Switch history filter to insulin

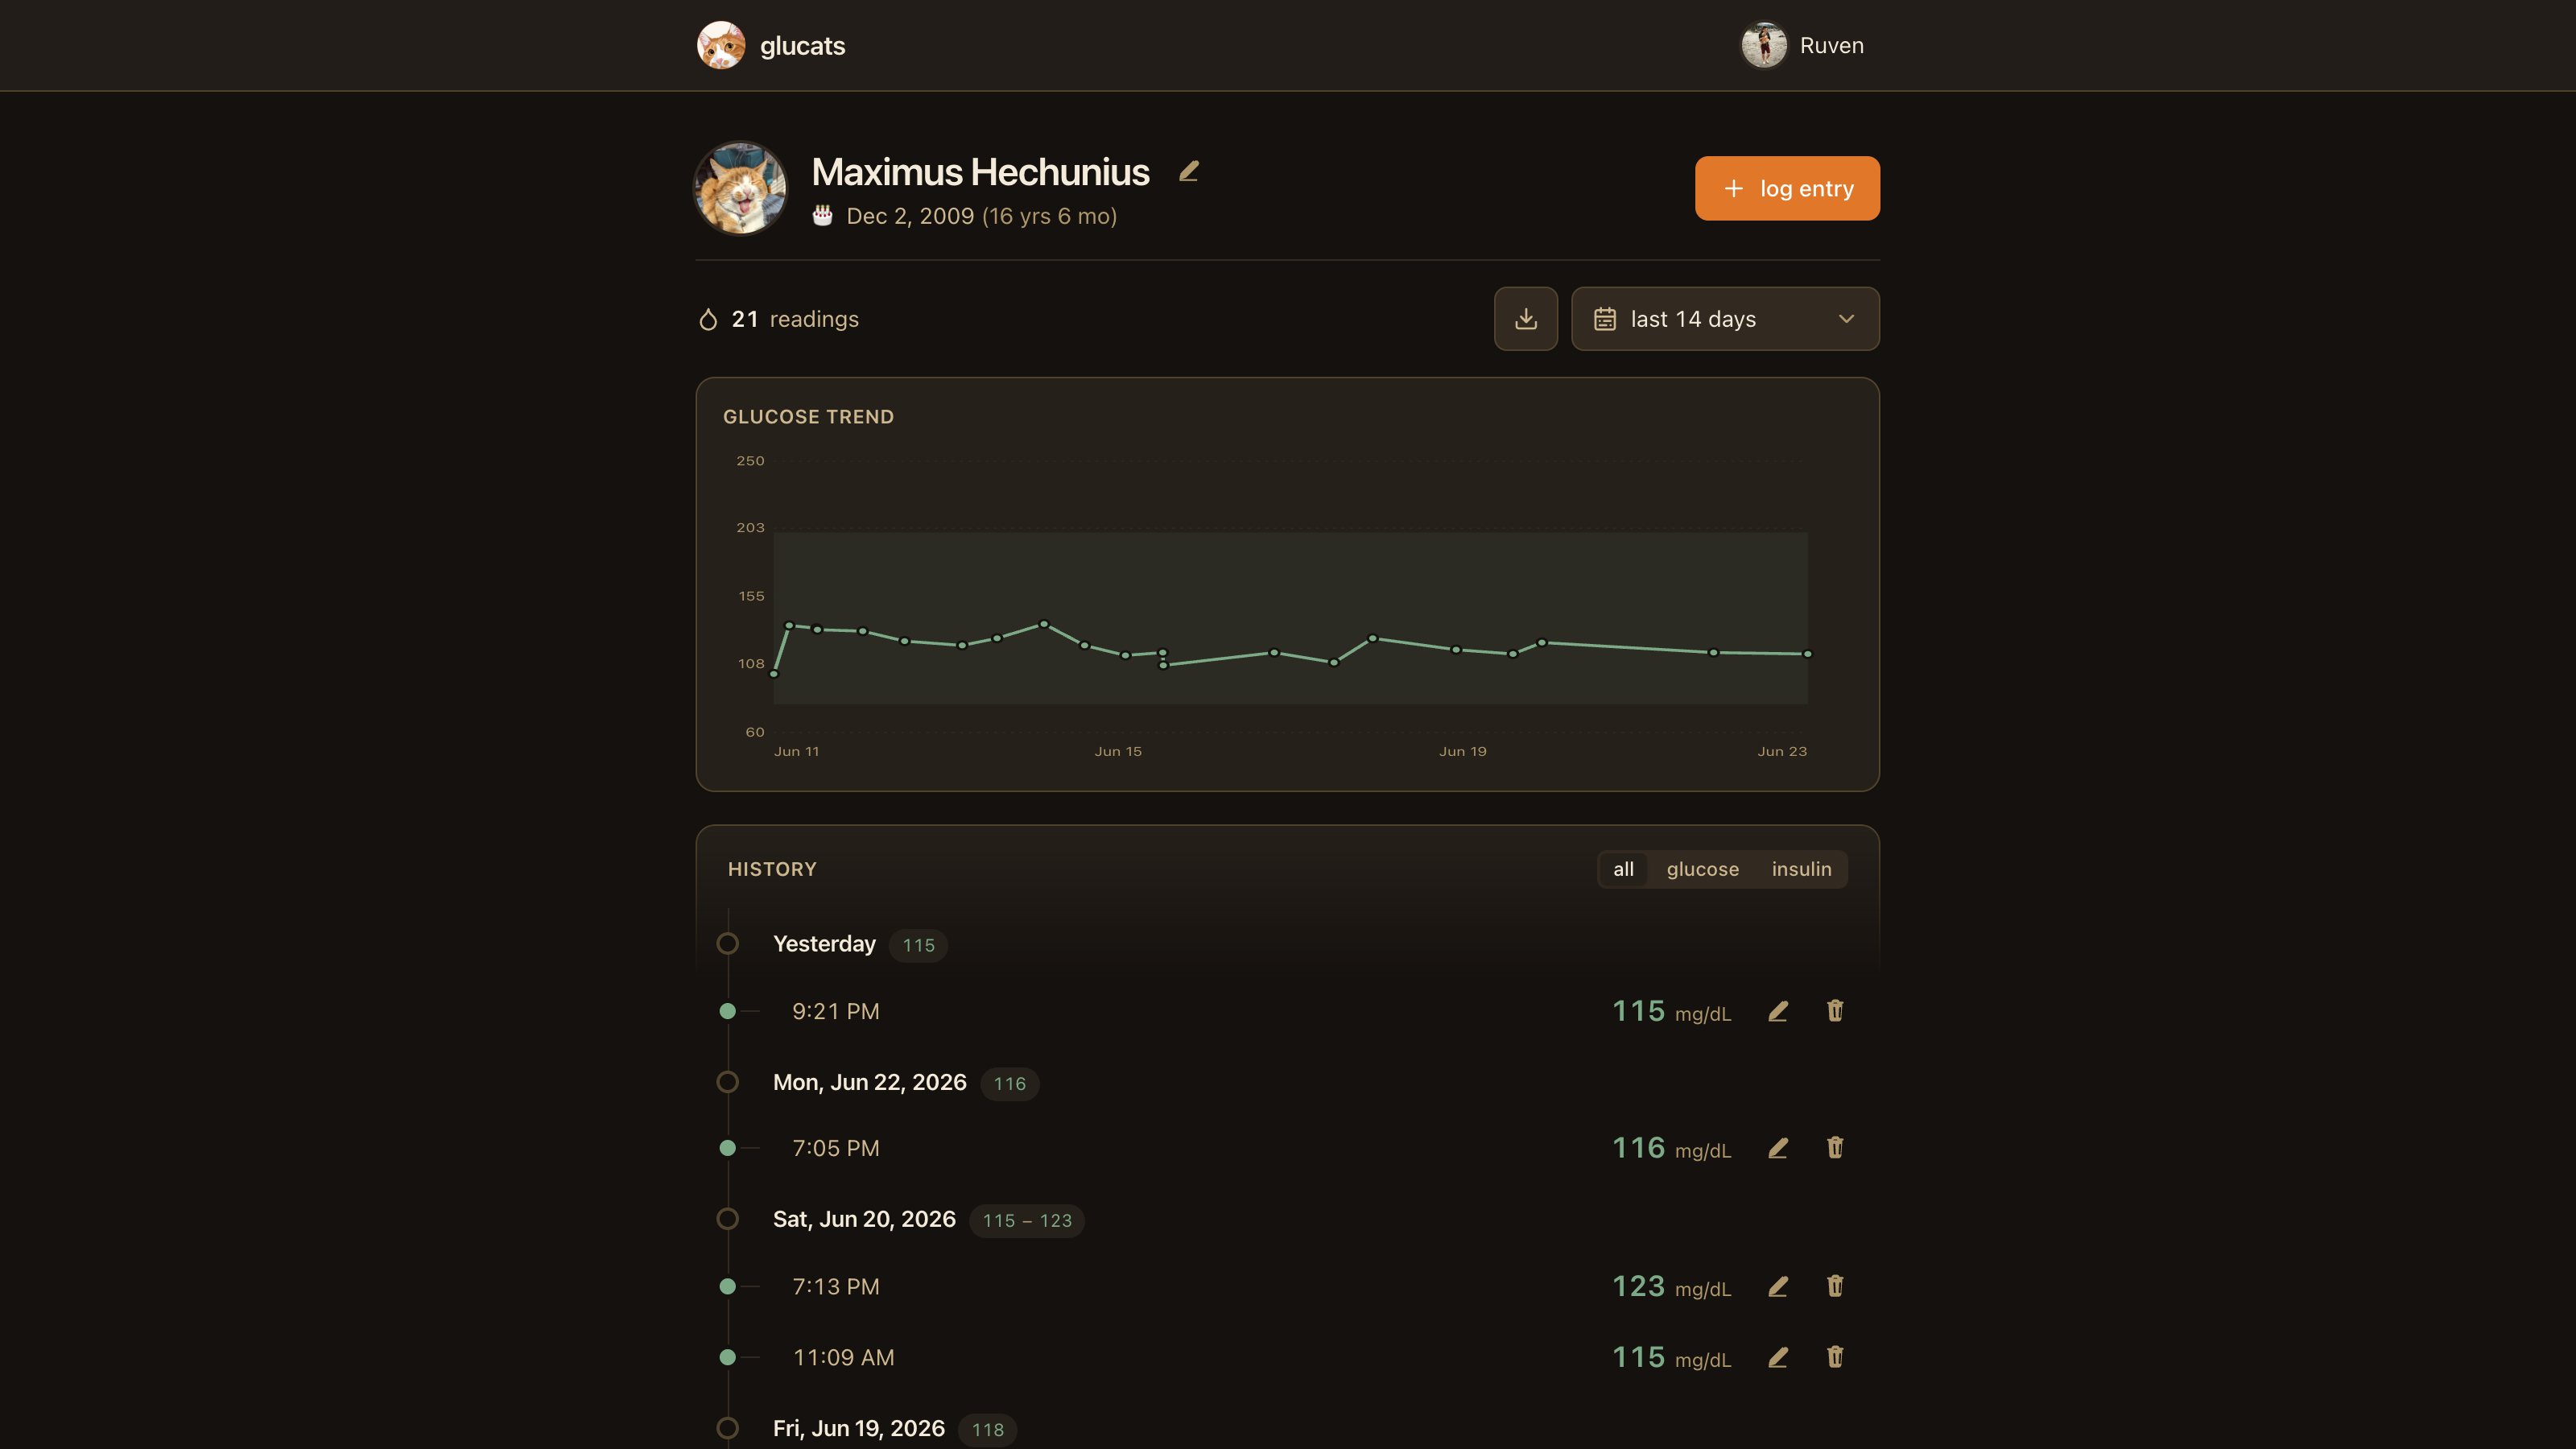pyautogui.click(x=1801, y=869)
